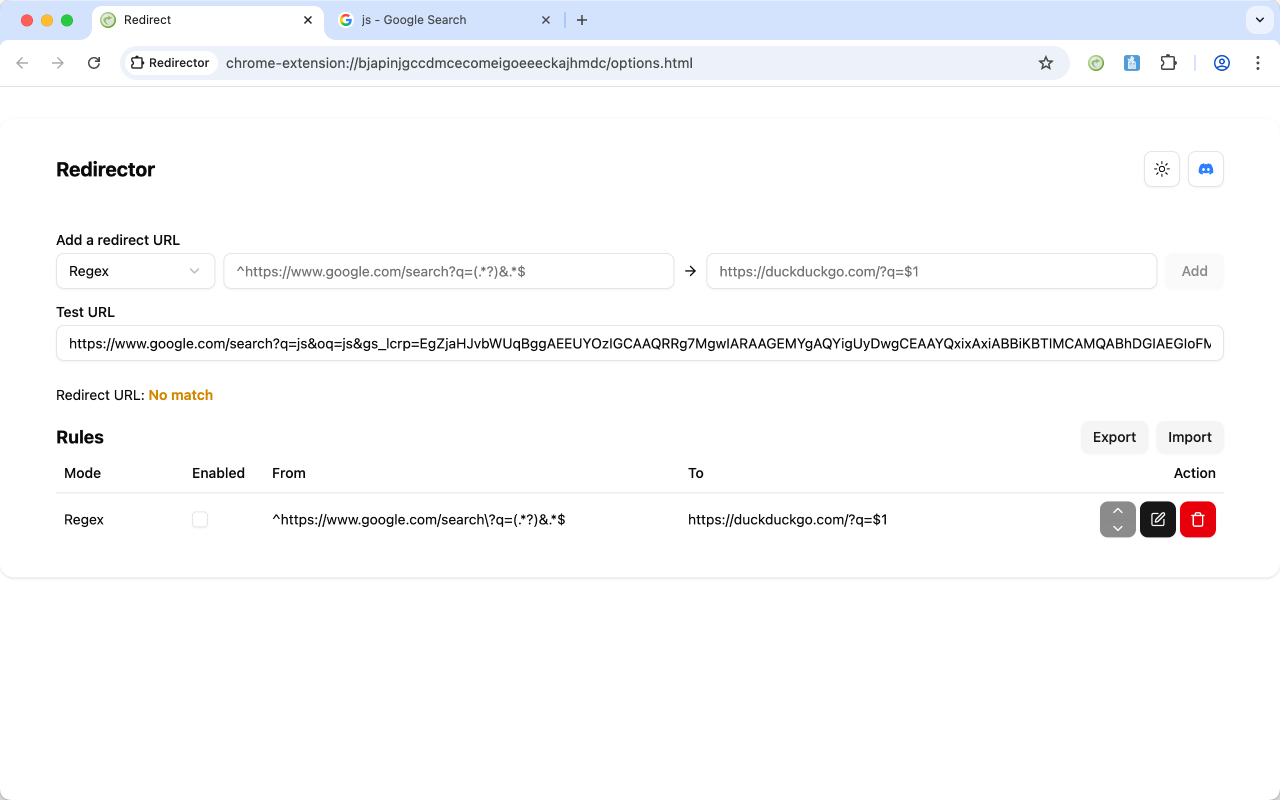Open the Discord community link
This screenshot has width=1280, height=800.
[x=1205, y=169]
